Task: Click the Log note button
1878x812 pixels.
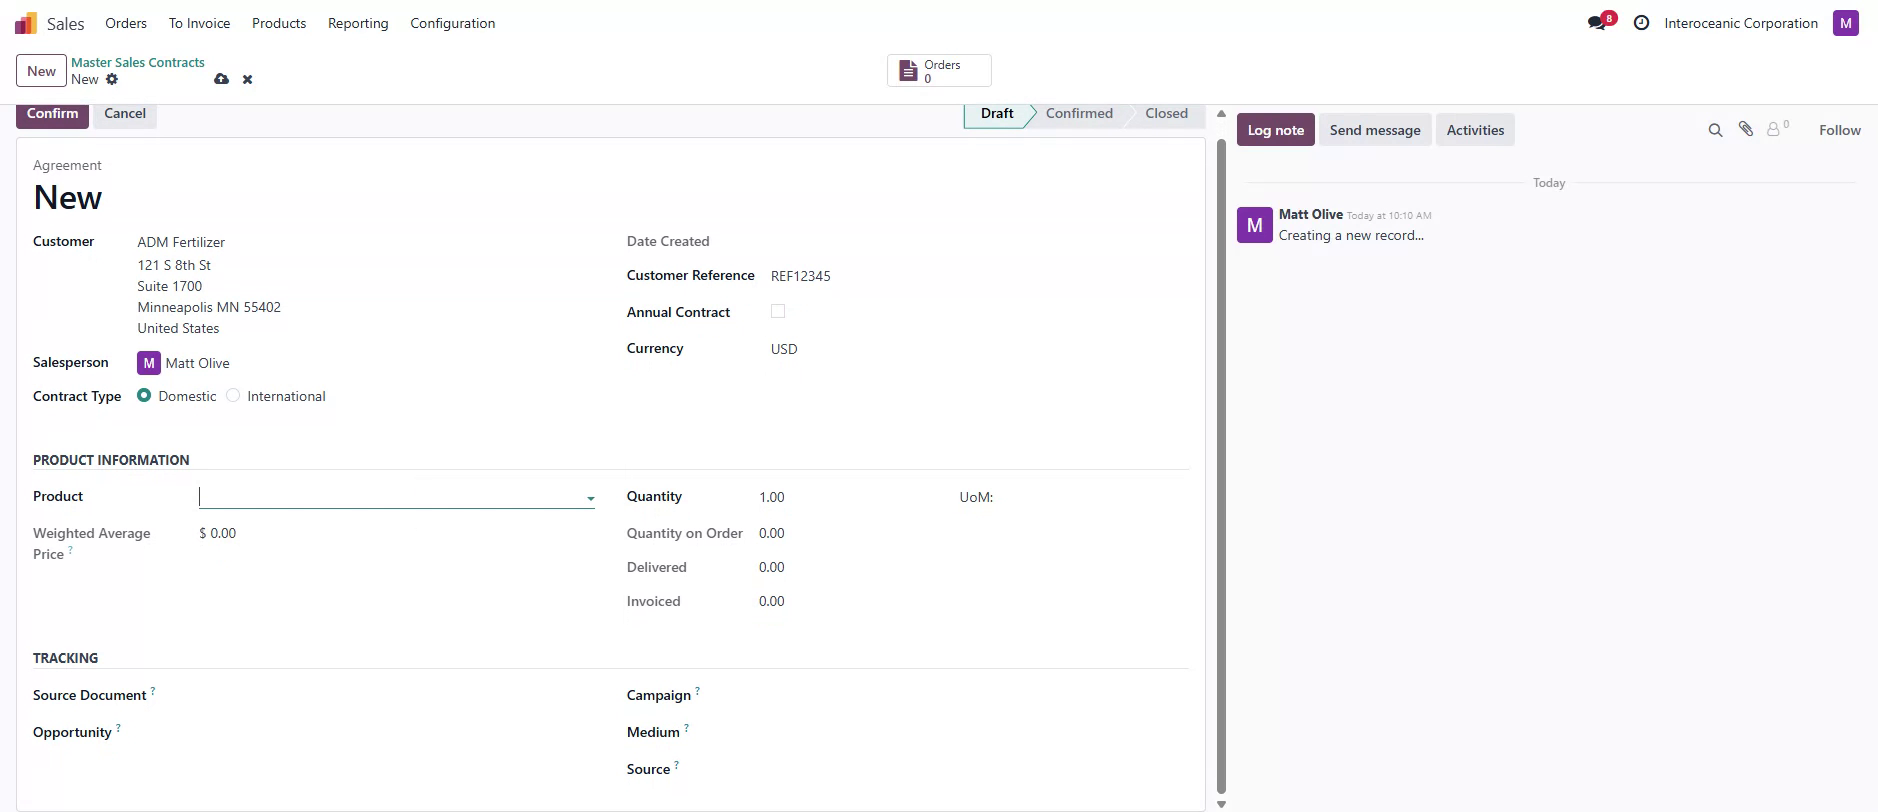Action: click(1275, 130)
